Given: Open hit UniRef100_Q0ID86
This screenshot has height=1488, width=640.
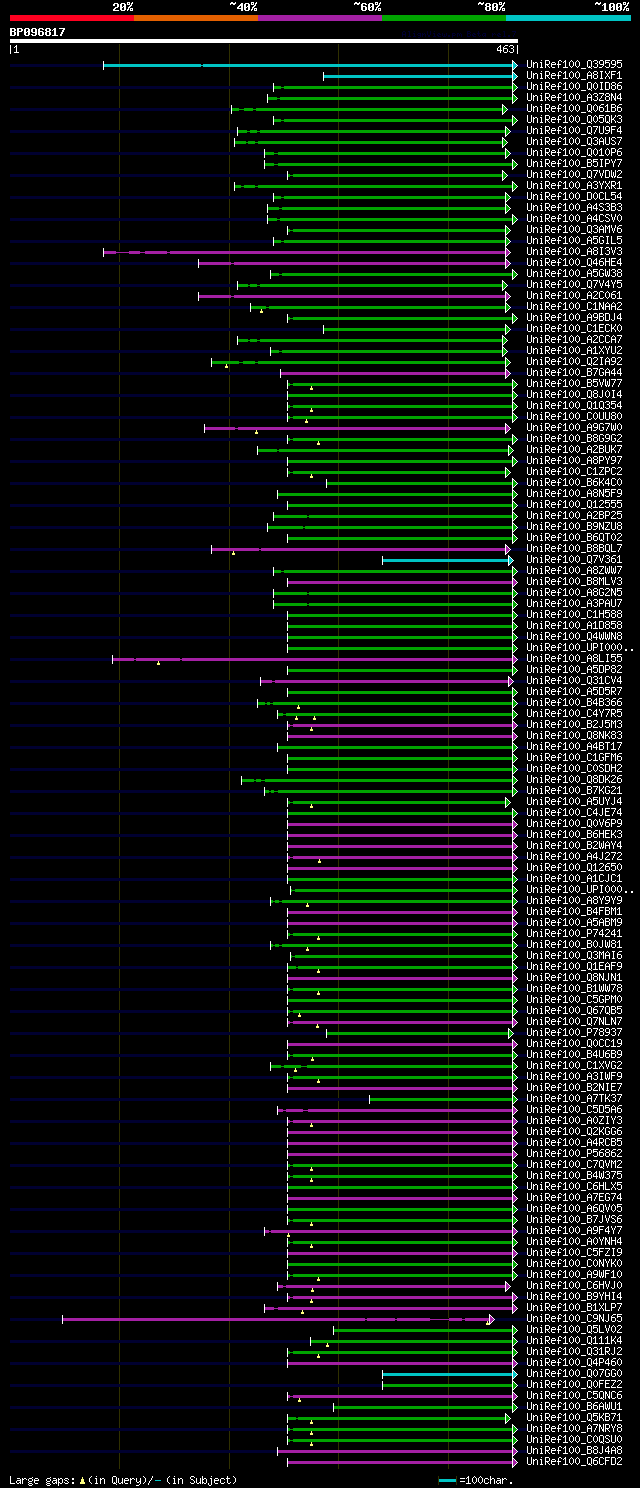Looking at the screenshot, I should (x=574, y=86).
